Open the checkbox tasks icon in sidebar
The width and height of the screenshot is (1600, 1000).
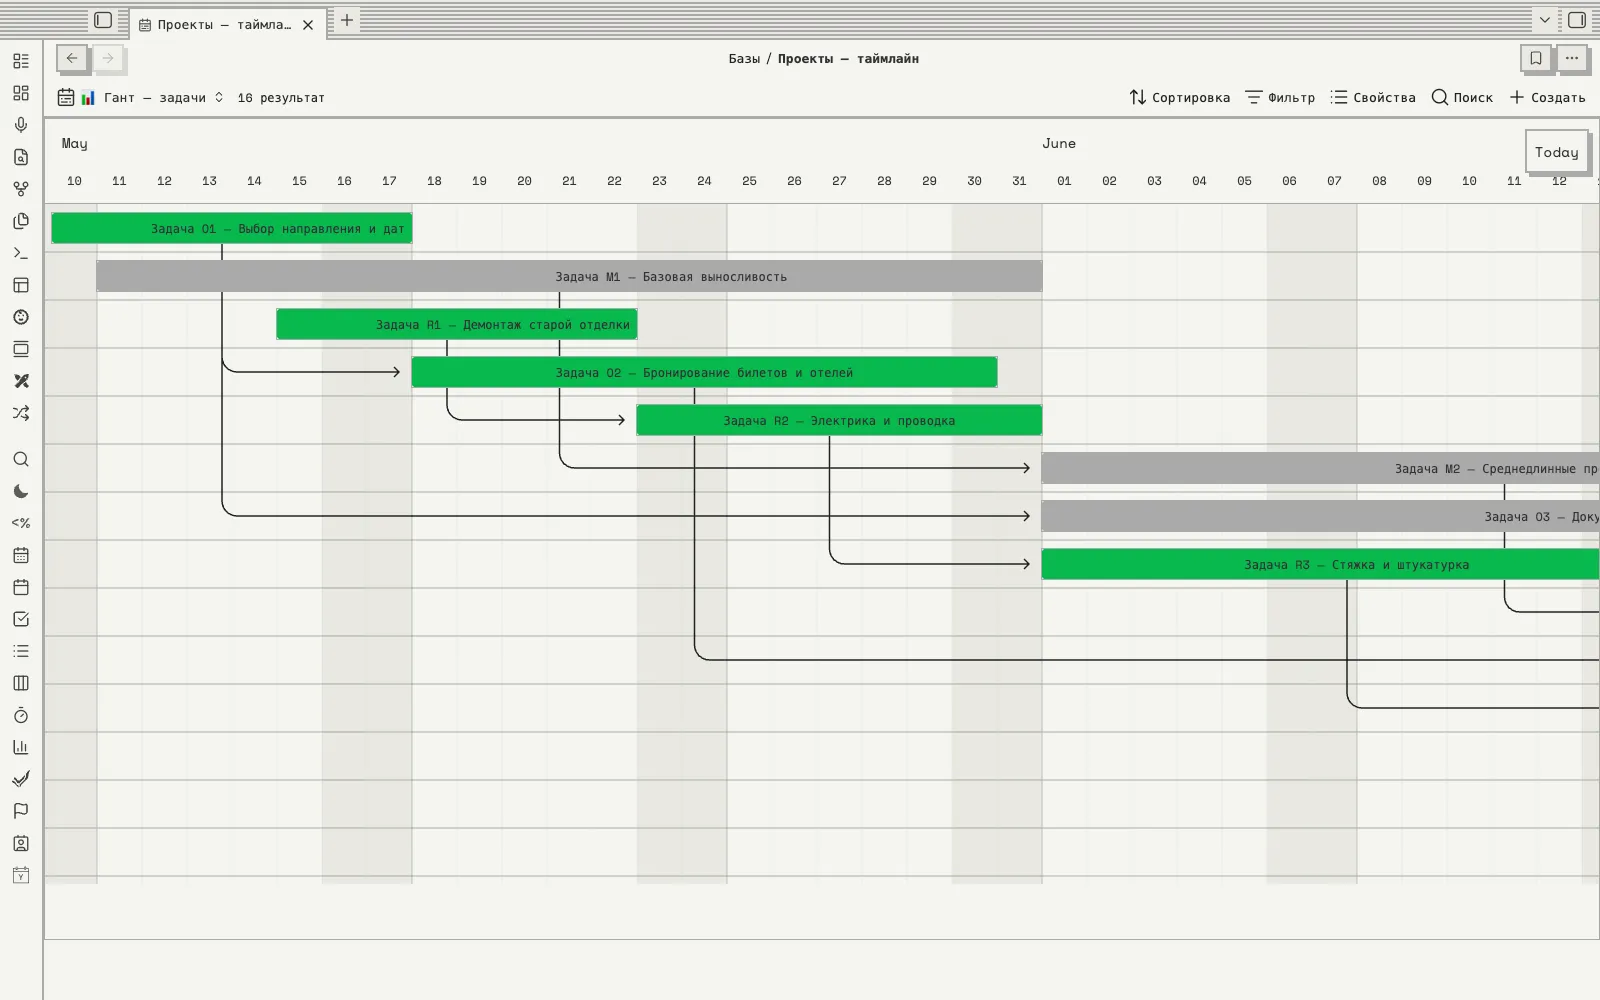coord(21,619)
